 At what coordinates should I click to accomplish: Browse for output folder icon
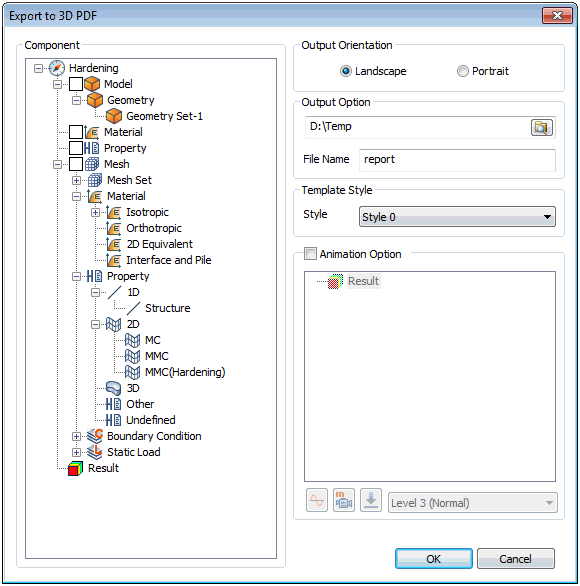tap(542, 127)
